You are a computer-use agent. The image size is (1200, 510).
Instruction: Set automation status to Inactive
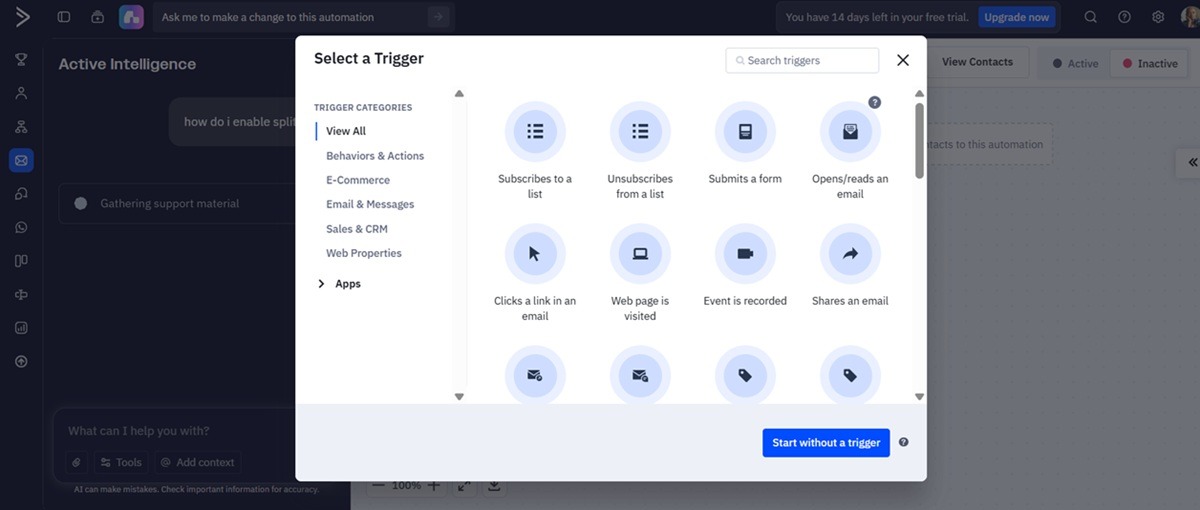click(1150, 63)
